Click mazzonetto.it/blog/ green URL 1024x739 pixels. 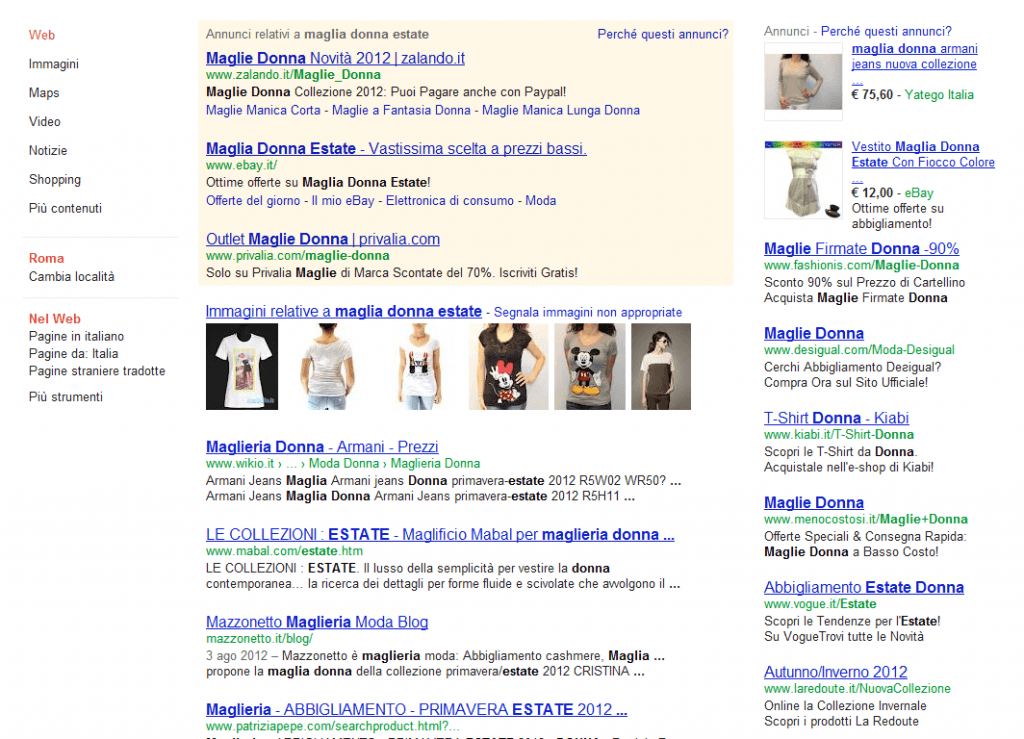[259, 638]
